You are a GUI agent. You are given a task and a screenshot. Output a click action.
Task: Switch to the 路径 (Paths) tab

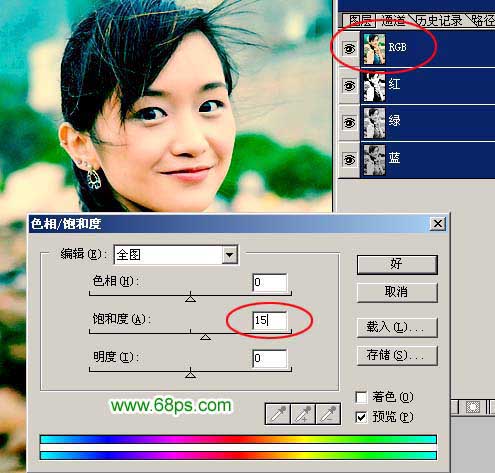[483, 21]
